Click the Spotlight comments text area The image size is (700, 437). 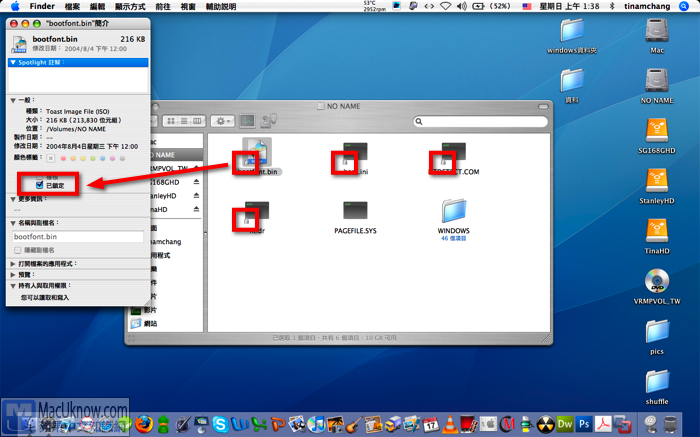[78, 80]
